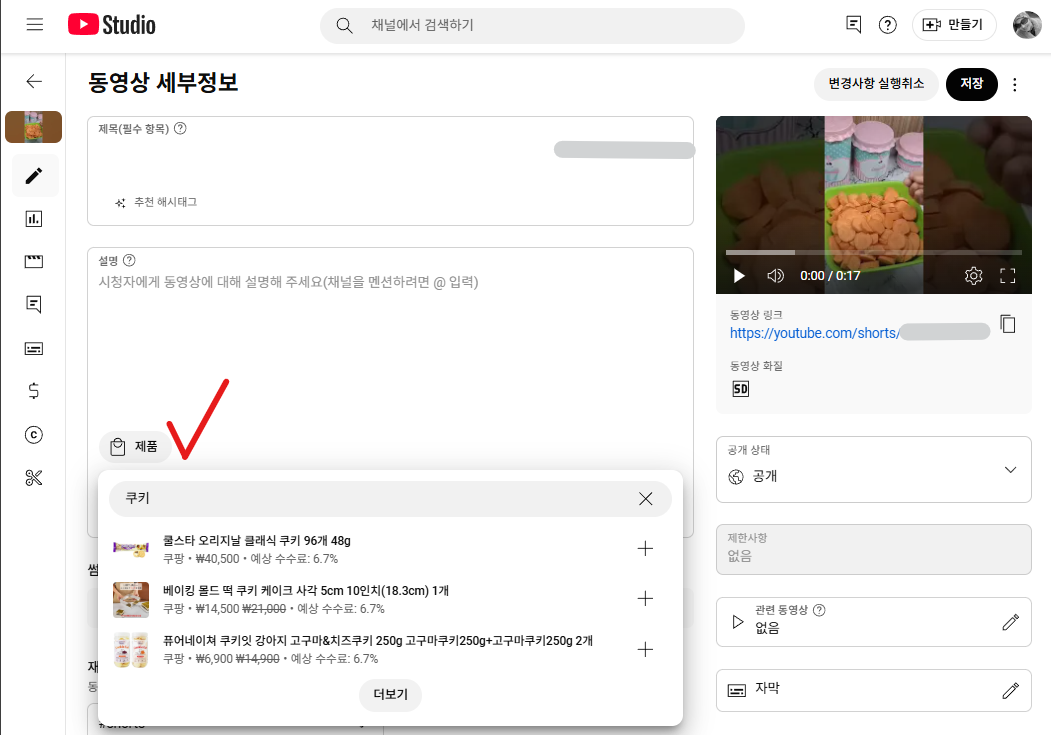1051x735 pixels.
Task: Open the hamburger navigation menu
Action: coord(35,25)
